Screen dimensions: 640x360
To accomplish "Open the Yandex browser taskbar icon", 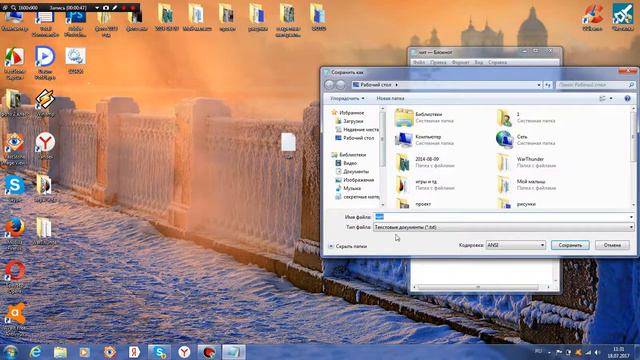I will (184, 352).
